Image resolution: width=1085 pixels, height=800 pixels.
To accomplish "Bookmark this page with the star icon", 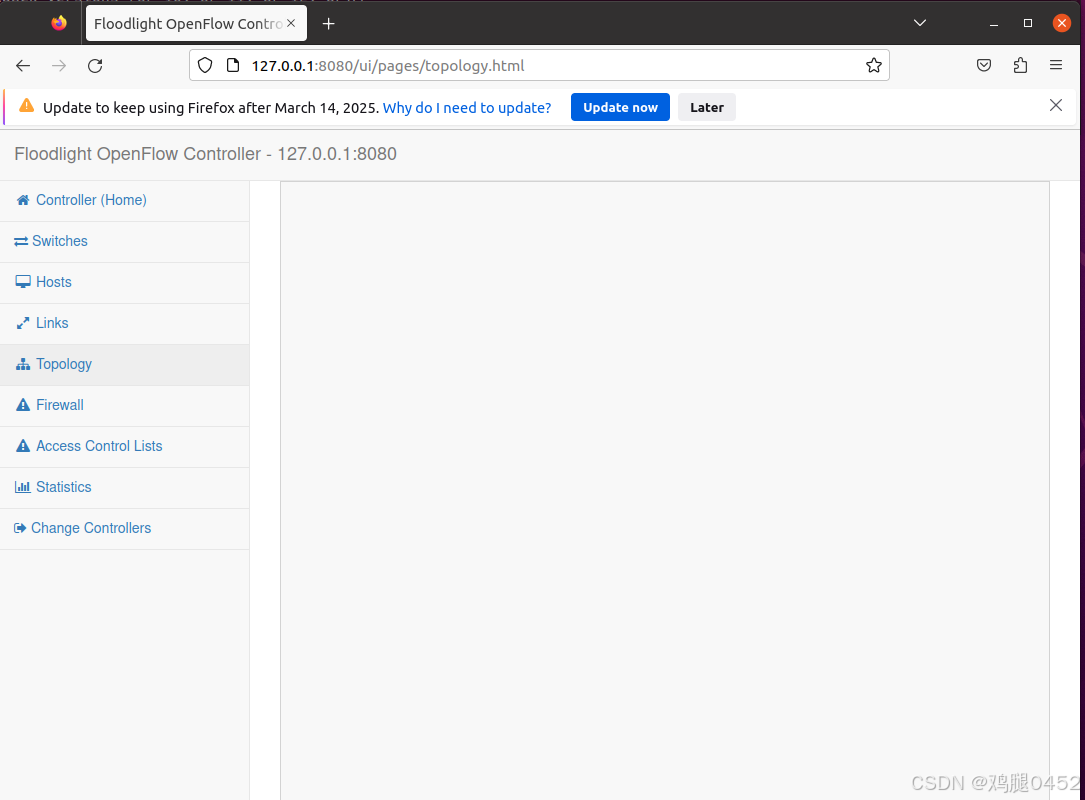I will pos(874,66).
